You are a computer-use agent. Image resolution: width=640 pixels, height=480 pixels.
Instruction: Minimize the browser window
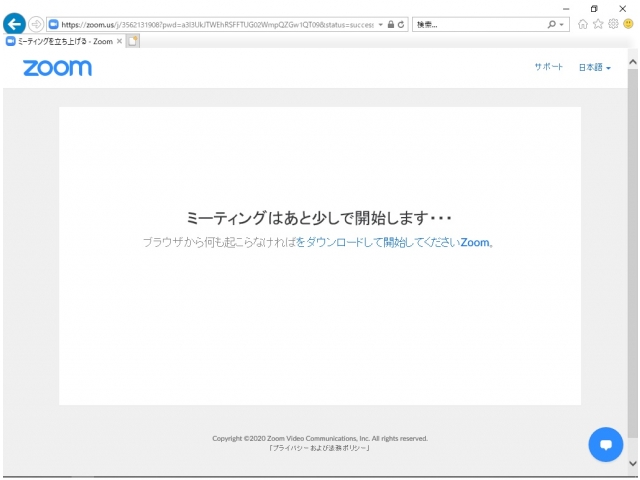pyautogui.click(x=566, y=9)
